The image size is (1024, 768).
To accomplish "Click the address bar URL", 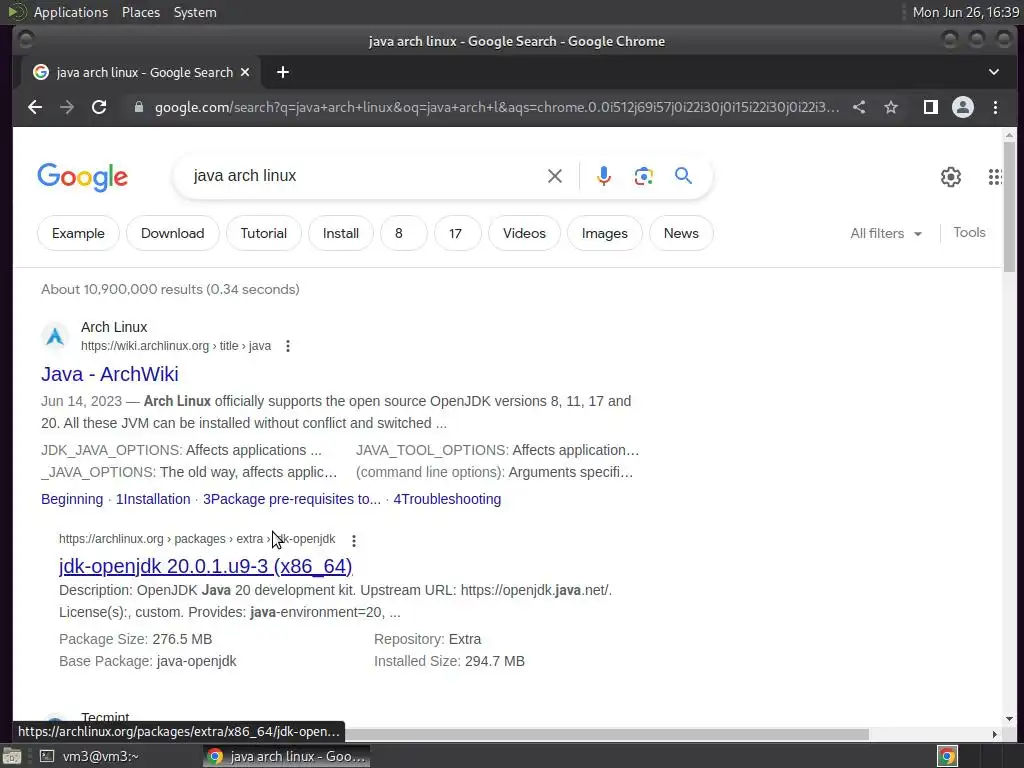I will [x=496, y=107].
